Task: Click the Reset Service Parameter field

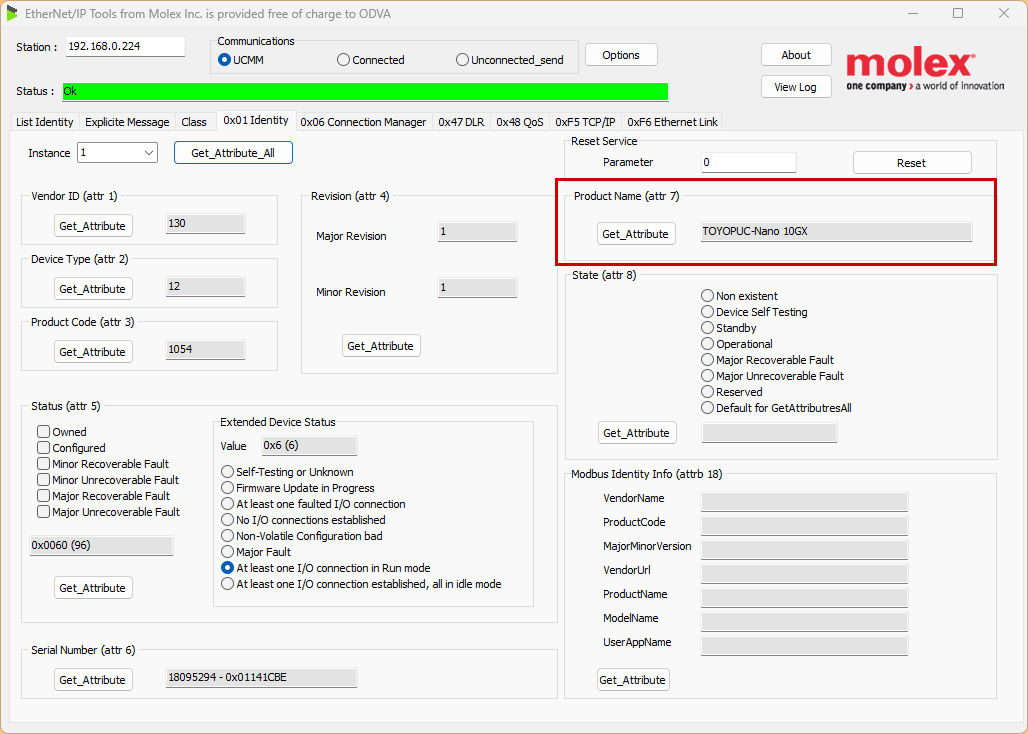Action: (x=747, y=162)
